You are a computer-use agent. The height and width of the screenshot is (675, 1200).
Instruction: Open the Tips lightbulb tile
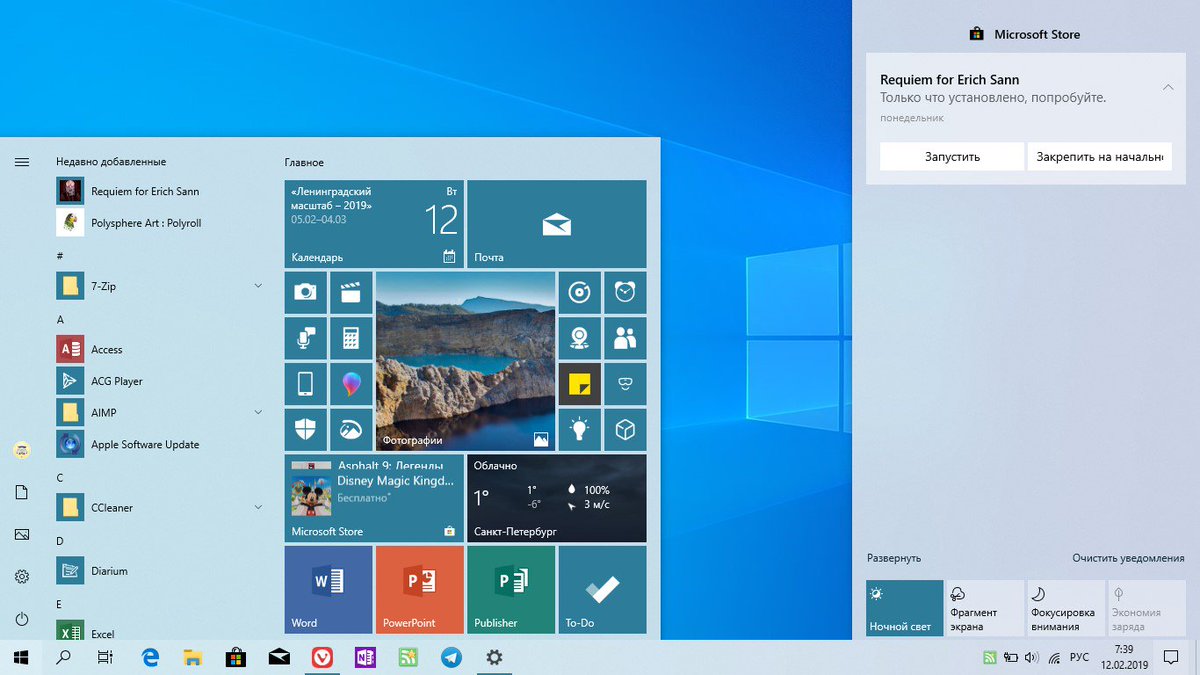(579, 430)
